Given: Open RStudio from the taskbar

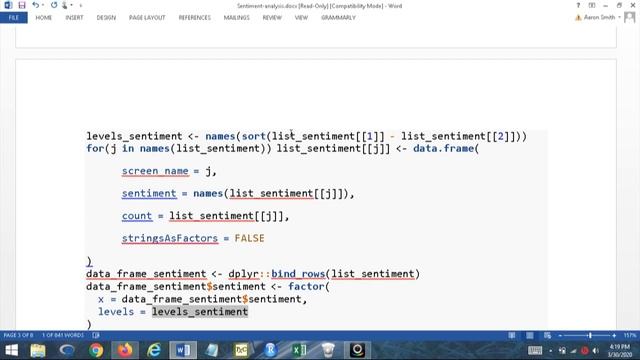Looking at the screenshot, I should (x=270, y=350).
